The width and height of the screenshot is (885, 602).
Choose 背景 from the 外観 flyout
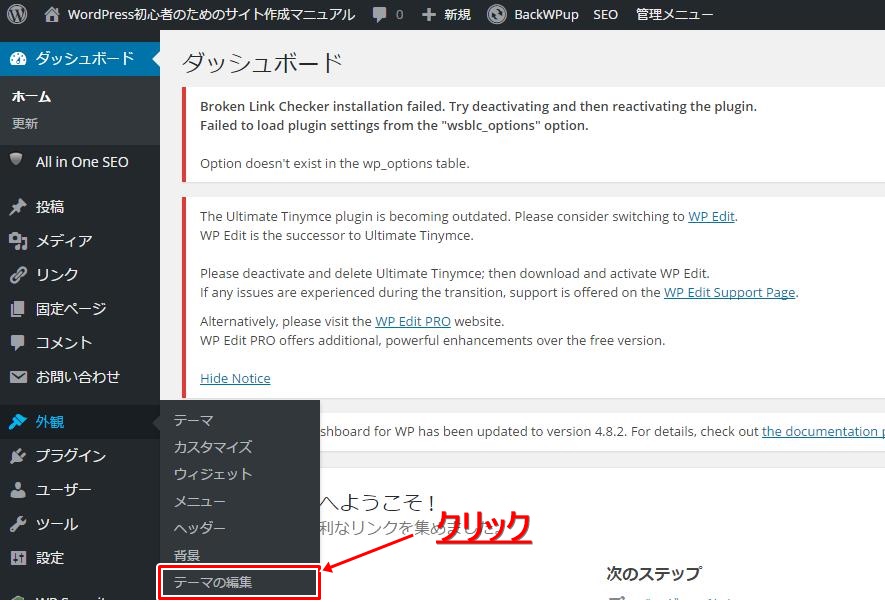pos(187,555)
